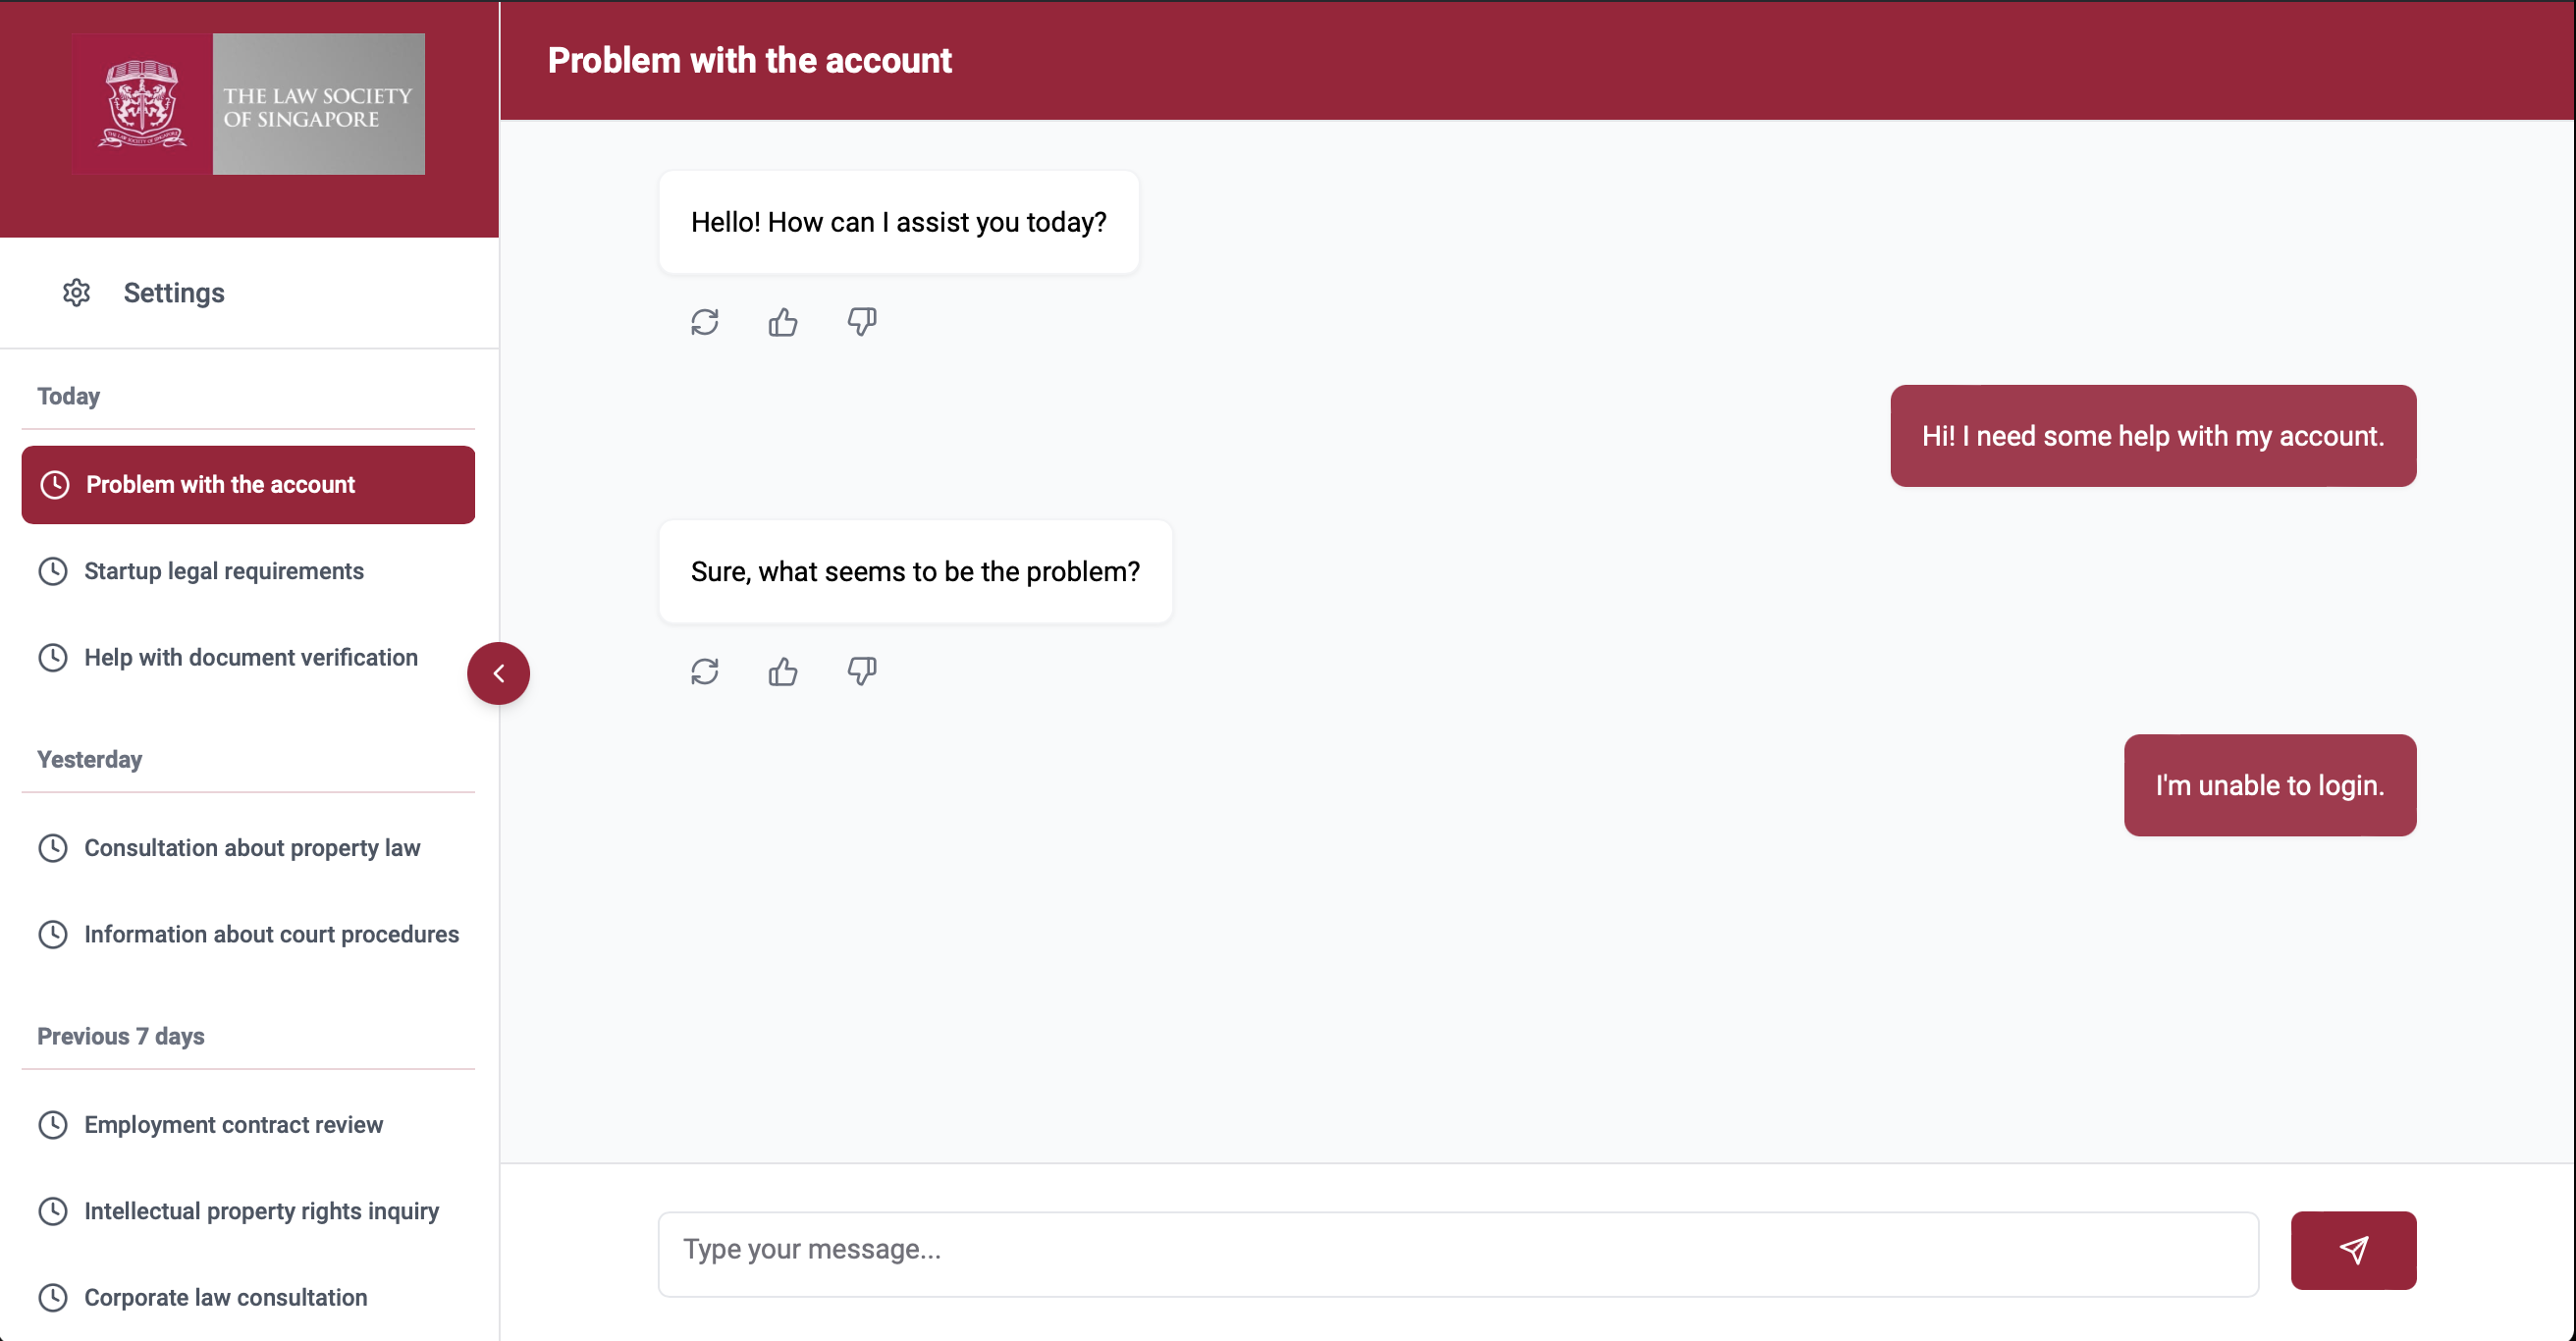The height and width of the screenshot is (1341, 2576).
Task: Open the Help with document verification conversation
Action: pyautogui.click(x=250, y=657)
